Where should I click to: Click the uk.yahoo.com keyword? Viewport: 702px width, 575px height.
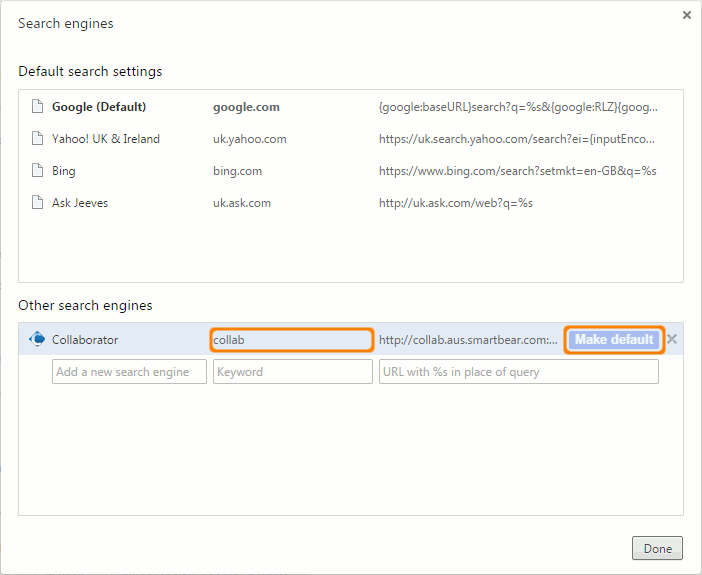(x=250, y=139)
